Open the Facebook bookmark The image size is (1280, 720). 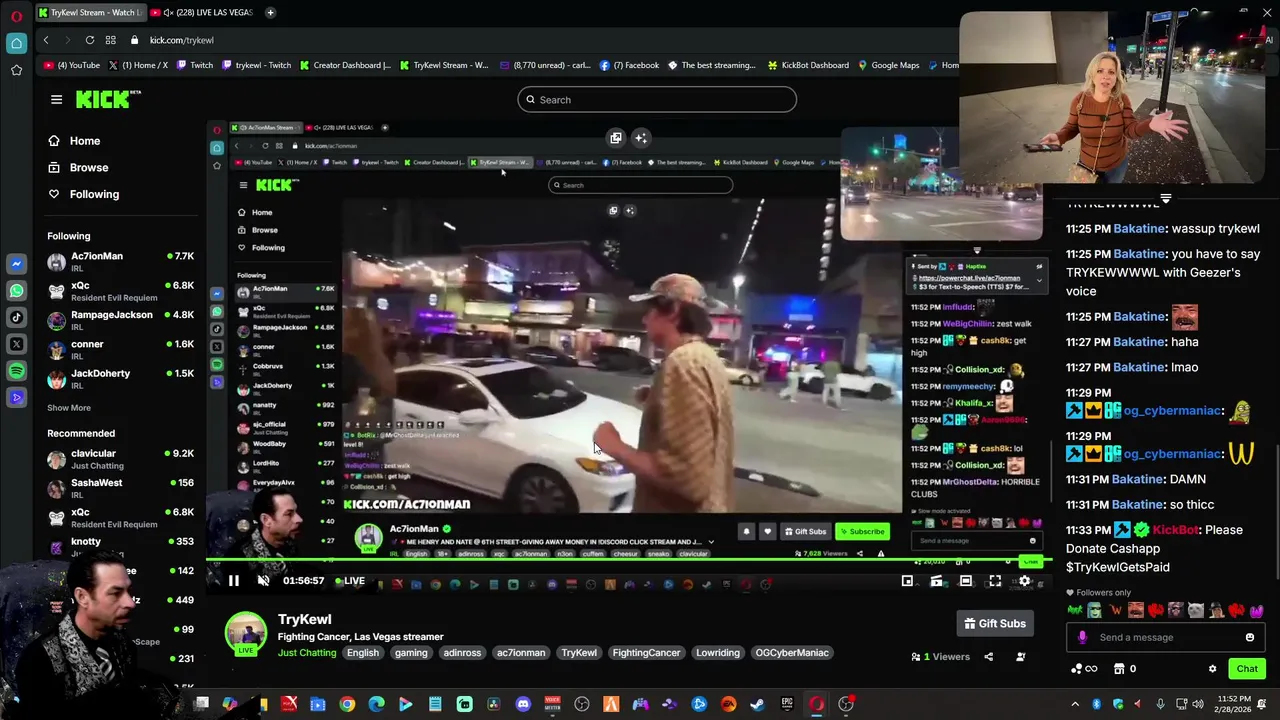(x=629, y=65)
